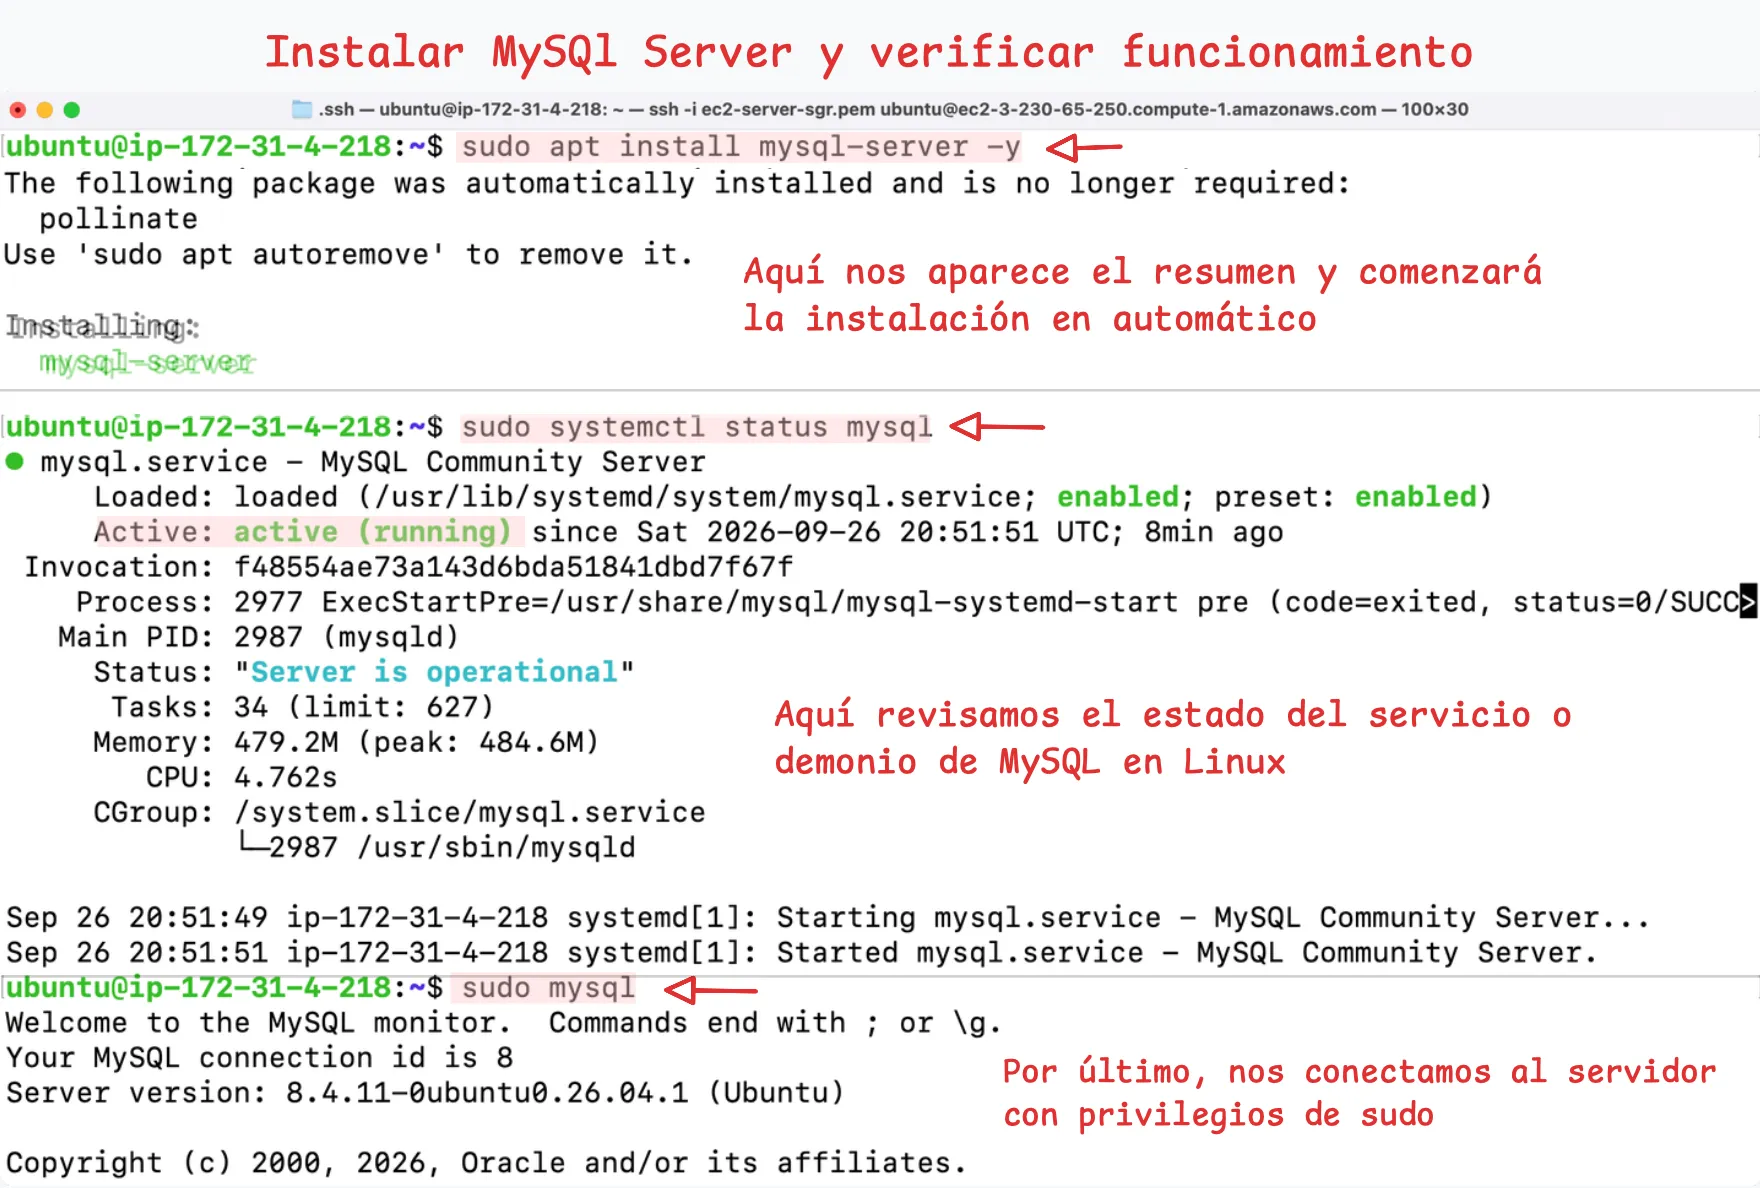The image size is (1760, 1188).
Task: Click the 'Started mysql.service' log line
Action: (801, 952)
